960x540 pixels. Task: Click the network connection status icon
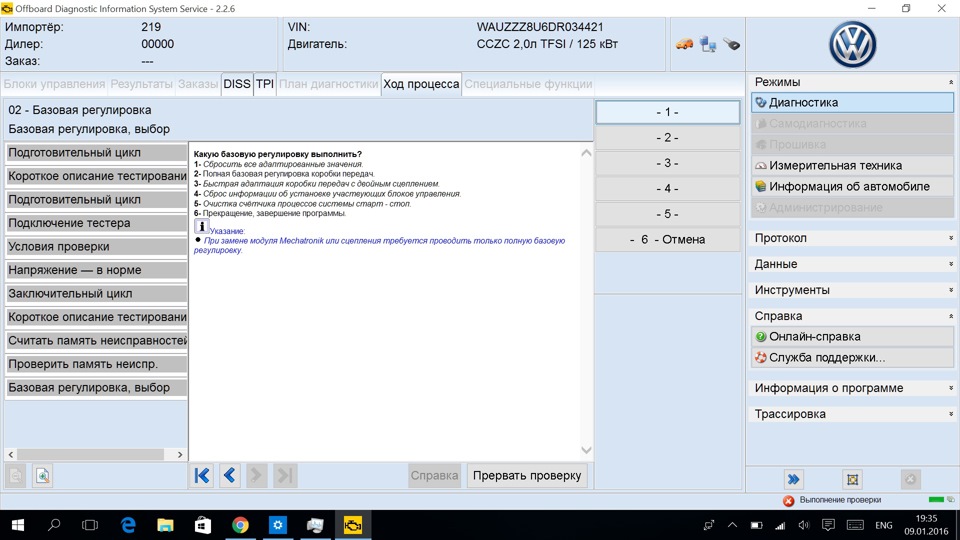(708, 44)
